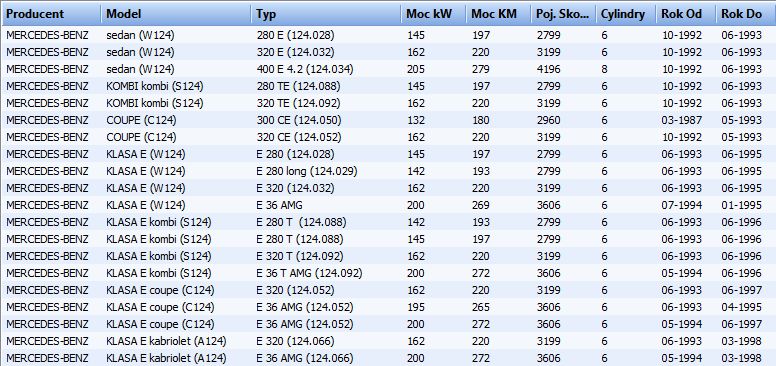Sort by the Rok Od header
The image size is (776, 366).
tap(686, 14)
